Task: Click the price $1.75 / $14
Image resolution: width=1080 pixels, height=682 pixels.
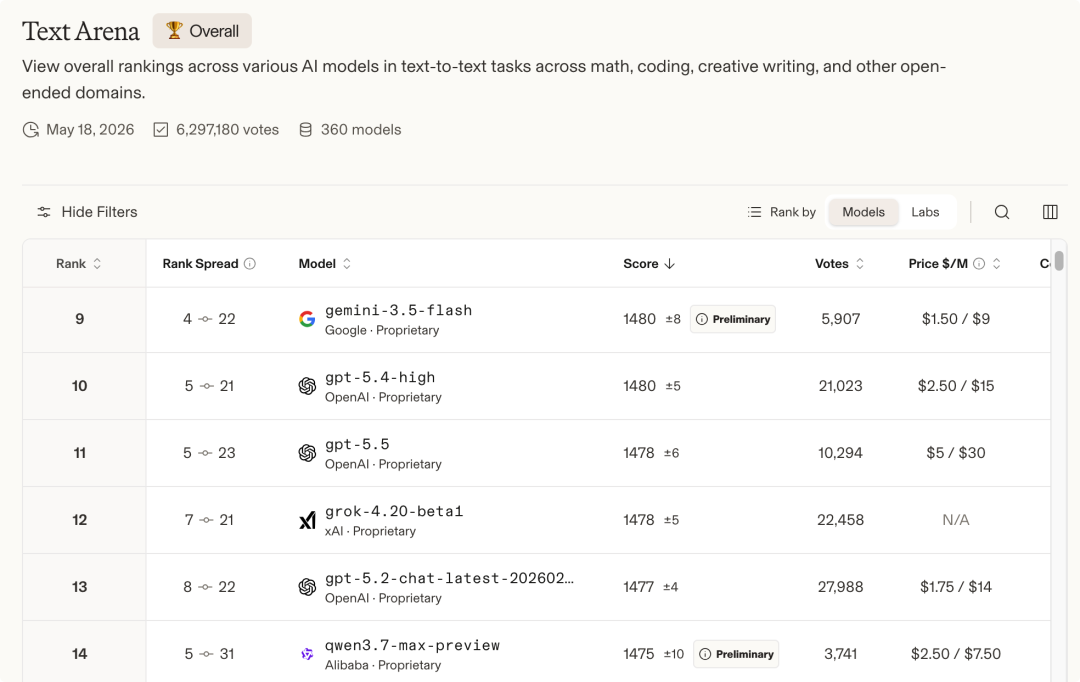Action: pyautogui.click(x=955, y=587)
